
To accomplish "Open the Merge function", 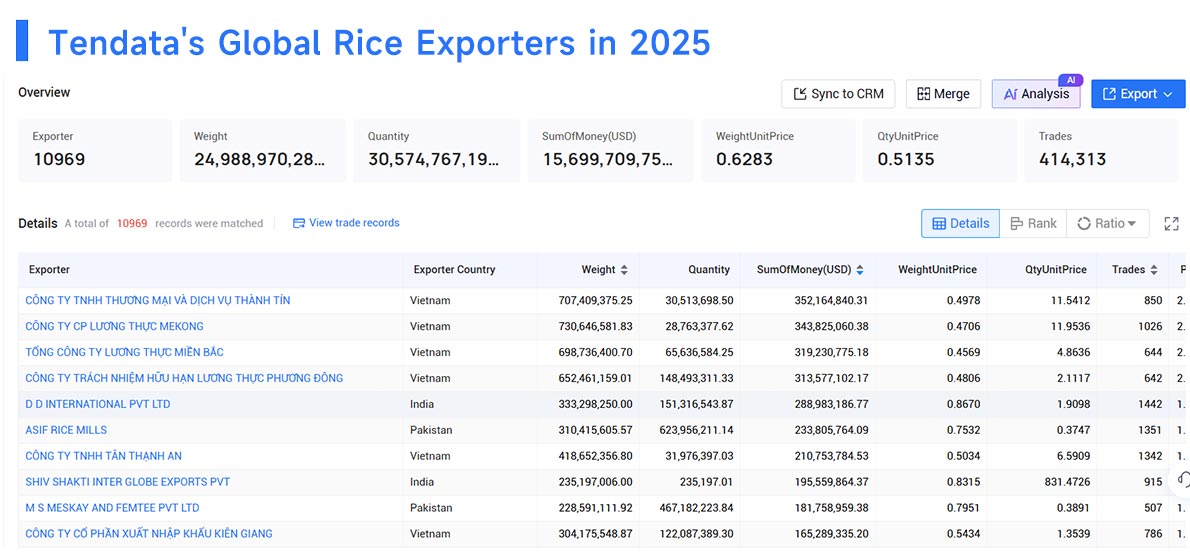I will tap(943, 94).
